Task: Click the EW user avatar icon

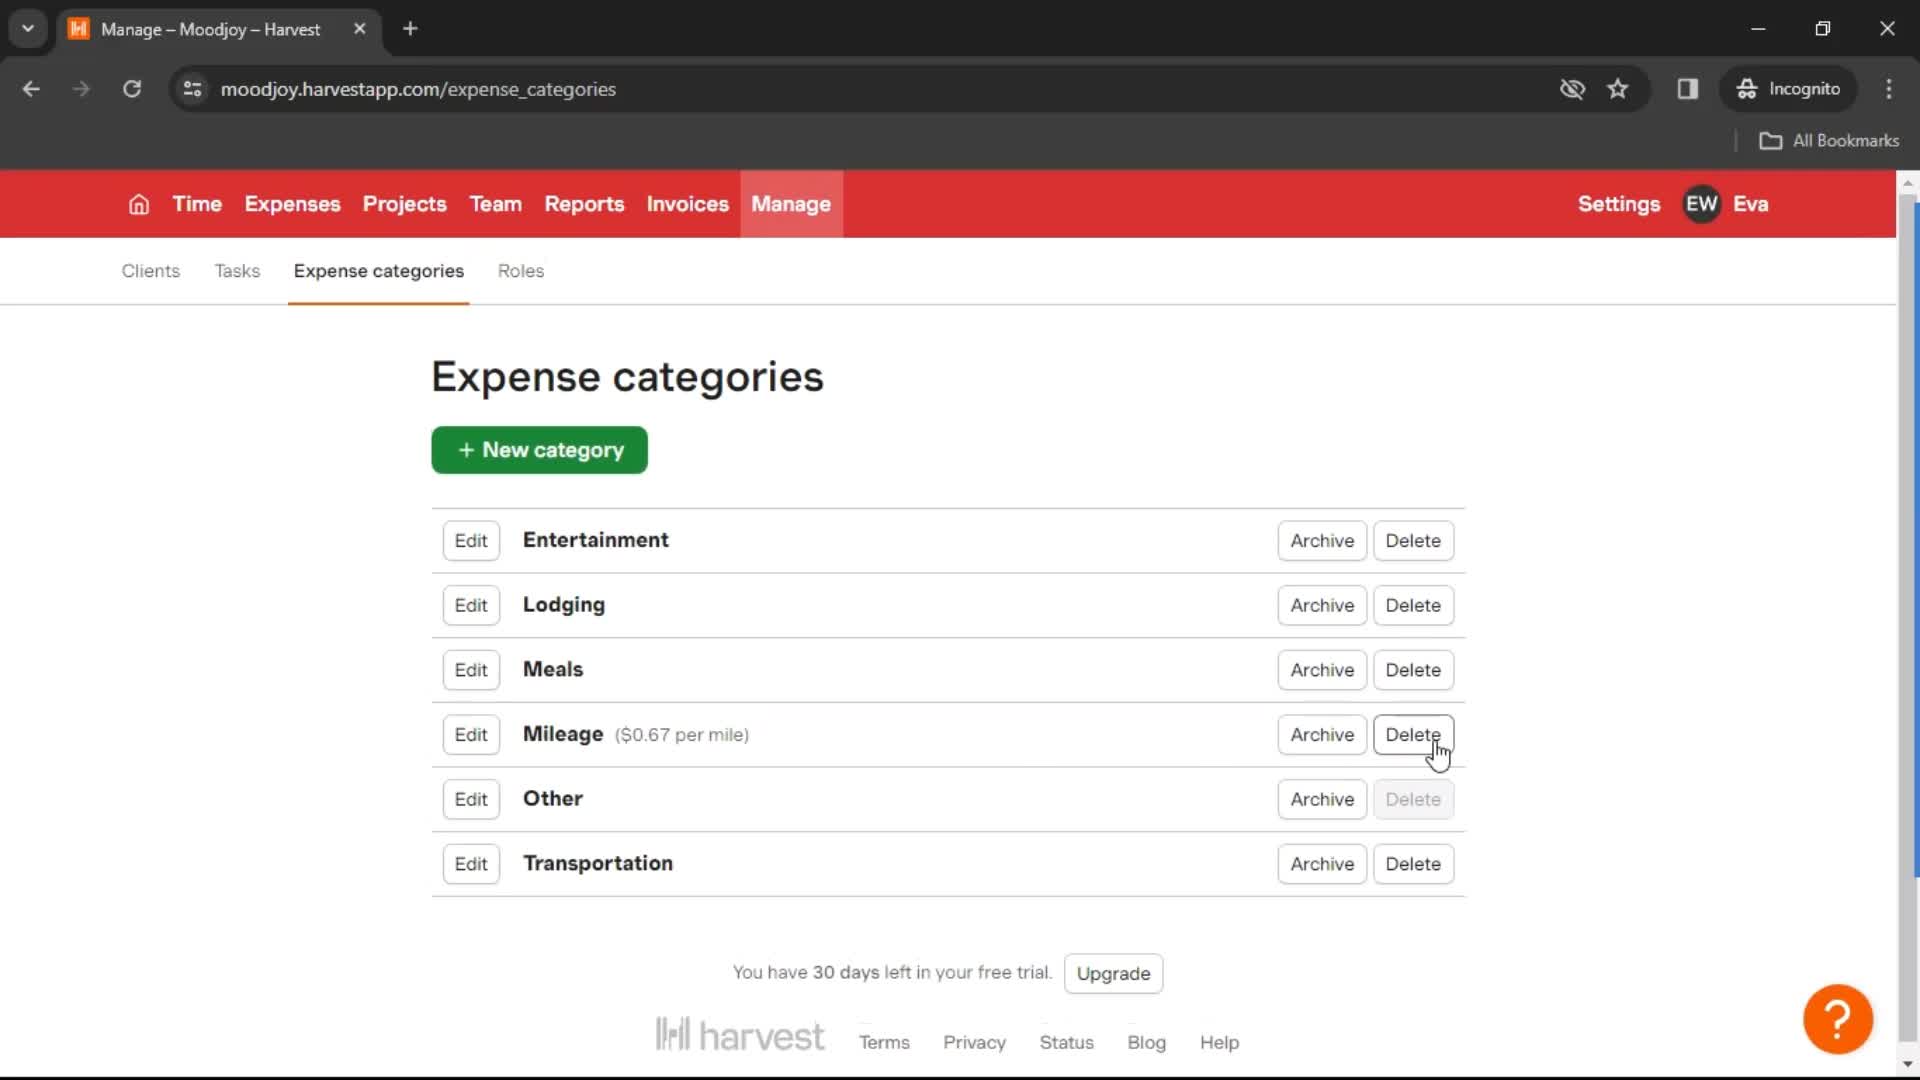Action: coord(1701,203)
